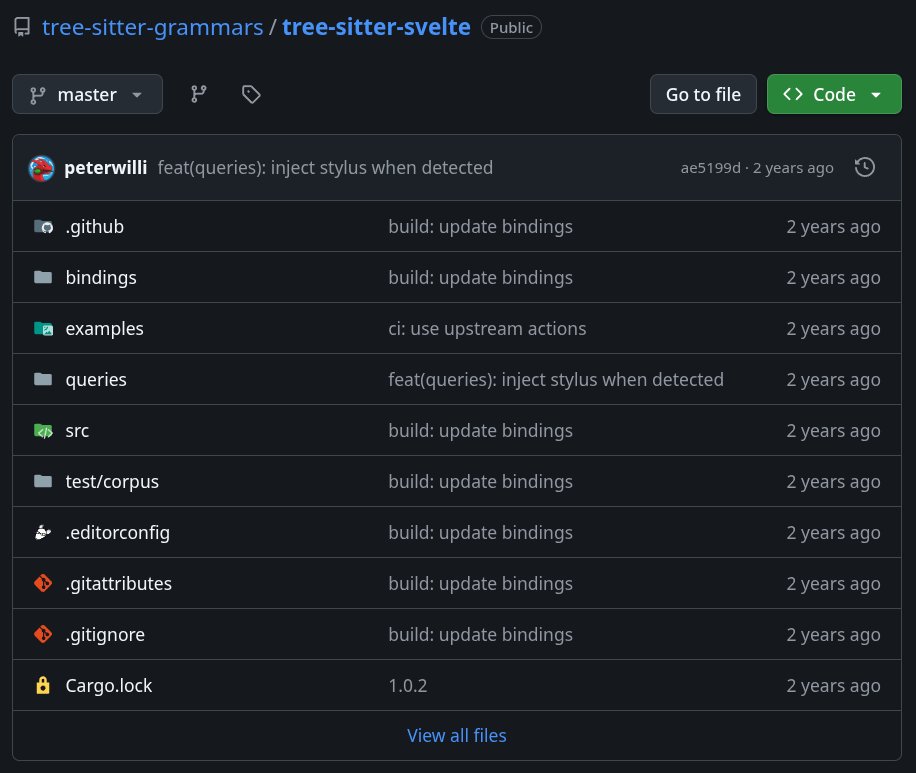Open the tags icon
916x773 pixels.
point(251,94)
